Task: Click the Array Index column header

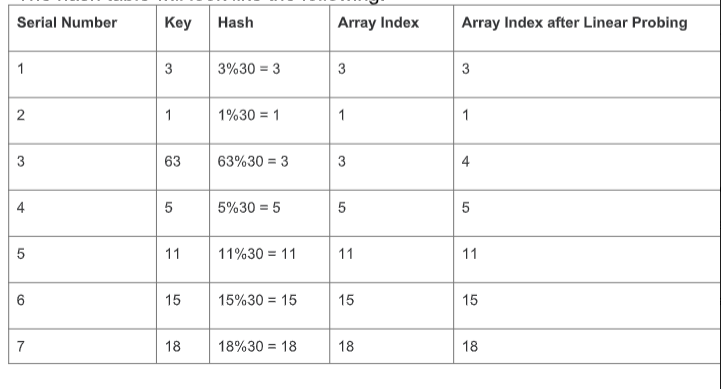Action: click(378, 23)
